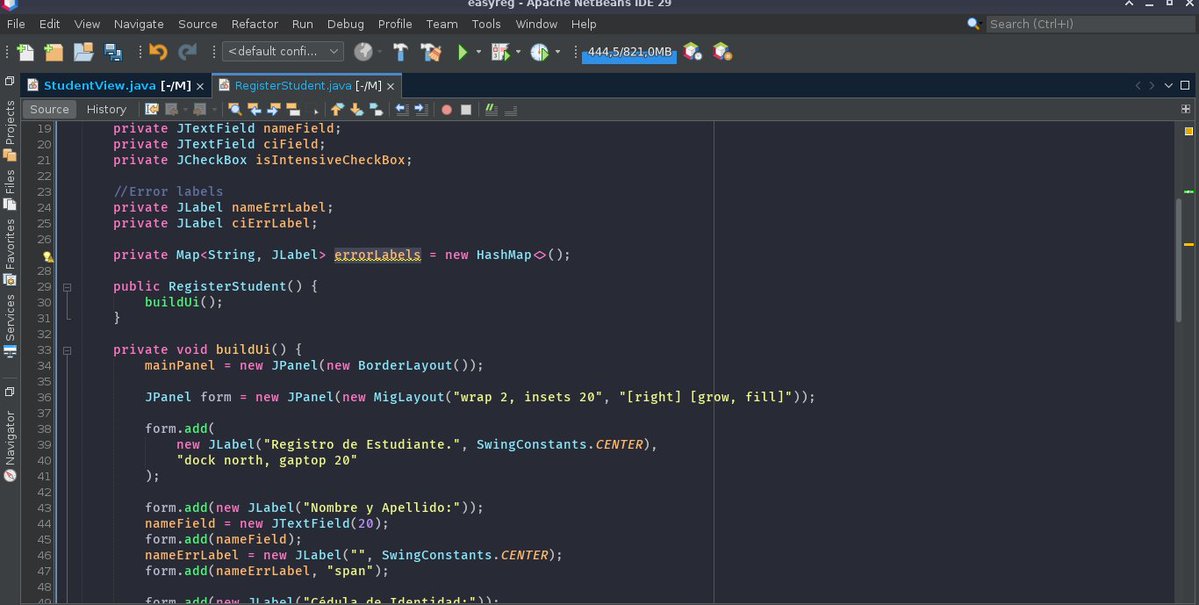Jump to previous bookmark icon
This screenshot has height=605, width=1199.
(337, 109)
